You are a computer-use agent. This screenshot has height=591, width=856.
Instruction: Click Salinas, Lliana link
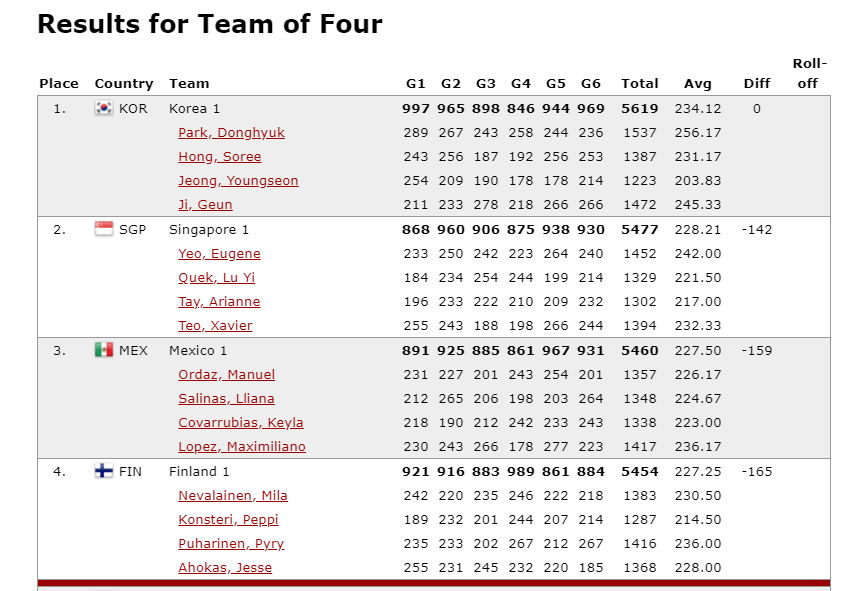226,399
